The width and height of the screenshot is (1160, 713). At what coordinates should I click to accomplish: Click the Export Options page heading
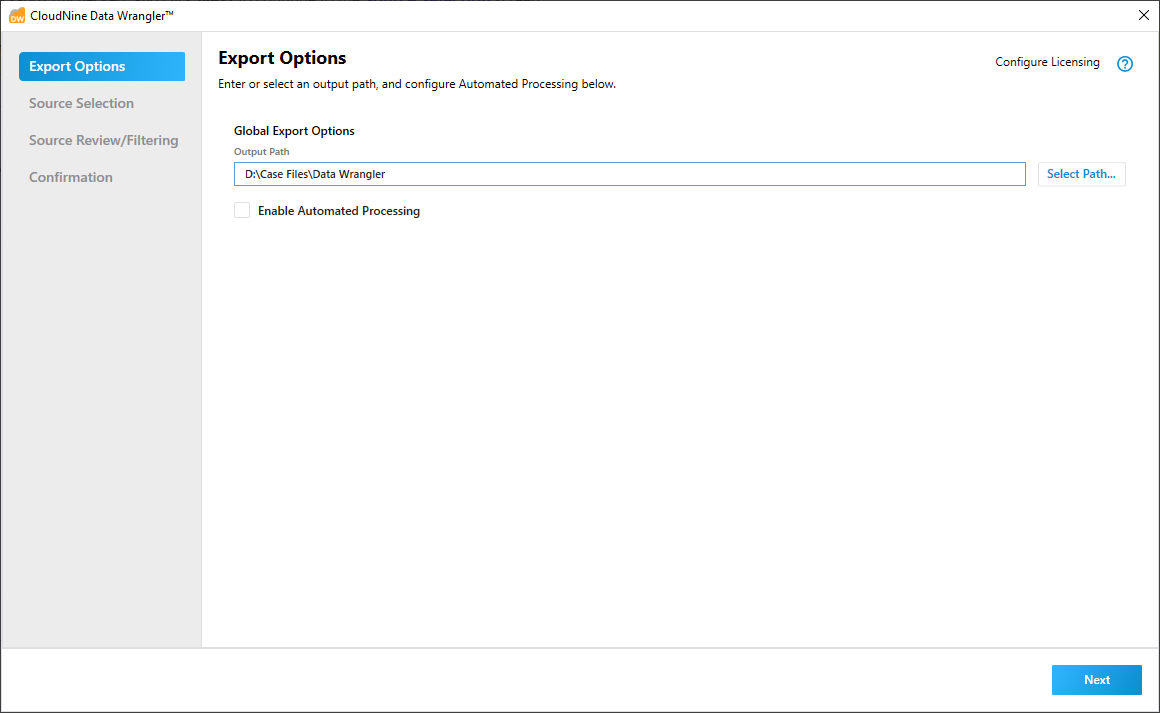pyautogui.click(x=282, y=58)
